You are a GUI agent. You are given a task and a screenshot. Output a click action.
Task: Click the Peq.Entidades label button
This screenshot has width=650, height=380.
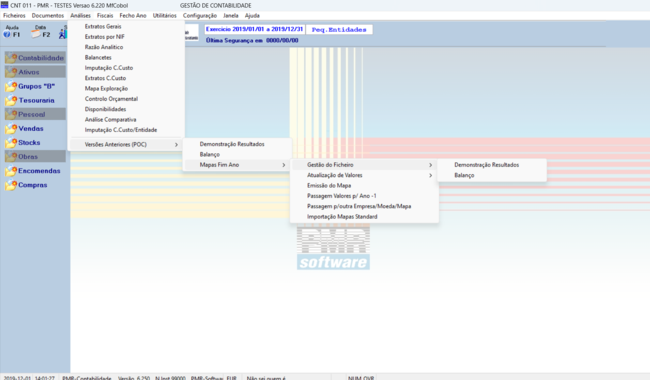[x=339, y=30]
